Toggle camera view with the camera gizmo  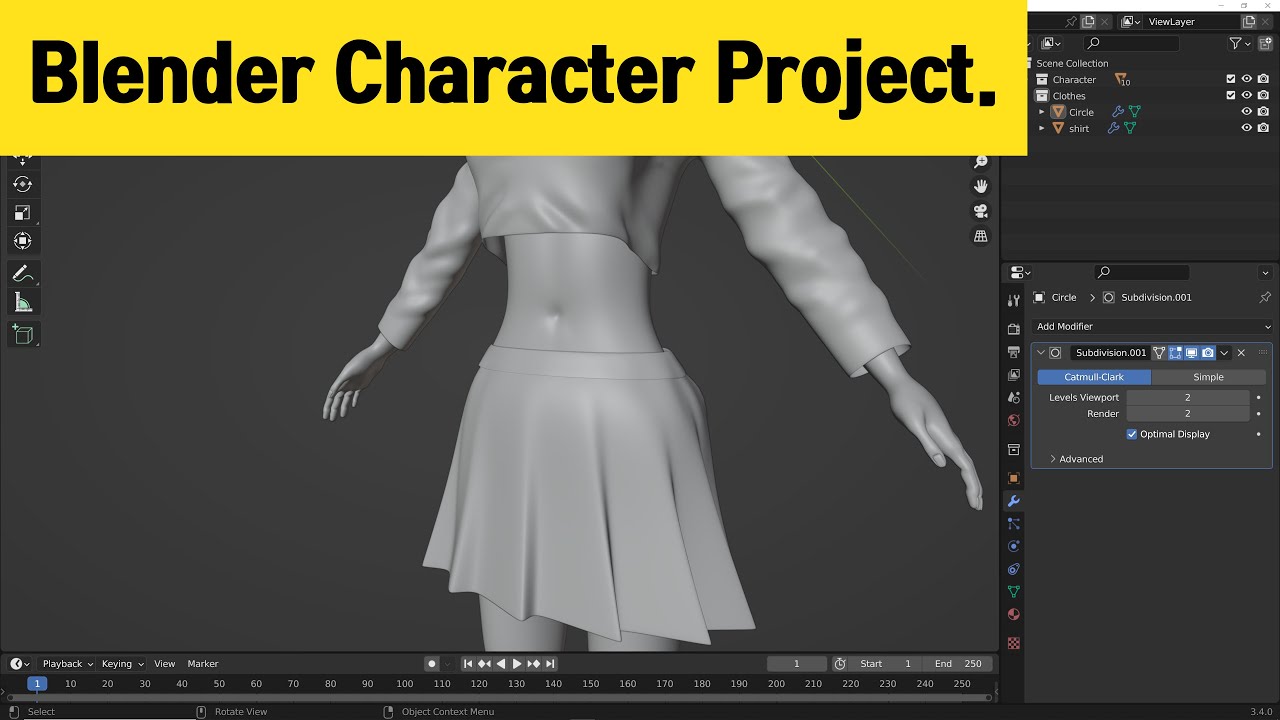pyautogui.click(x=981, y=211)
